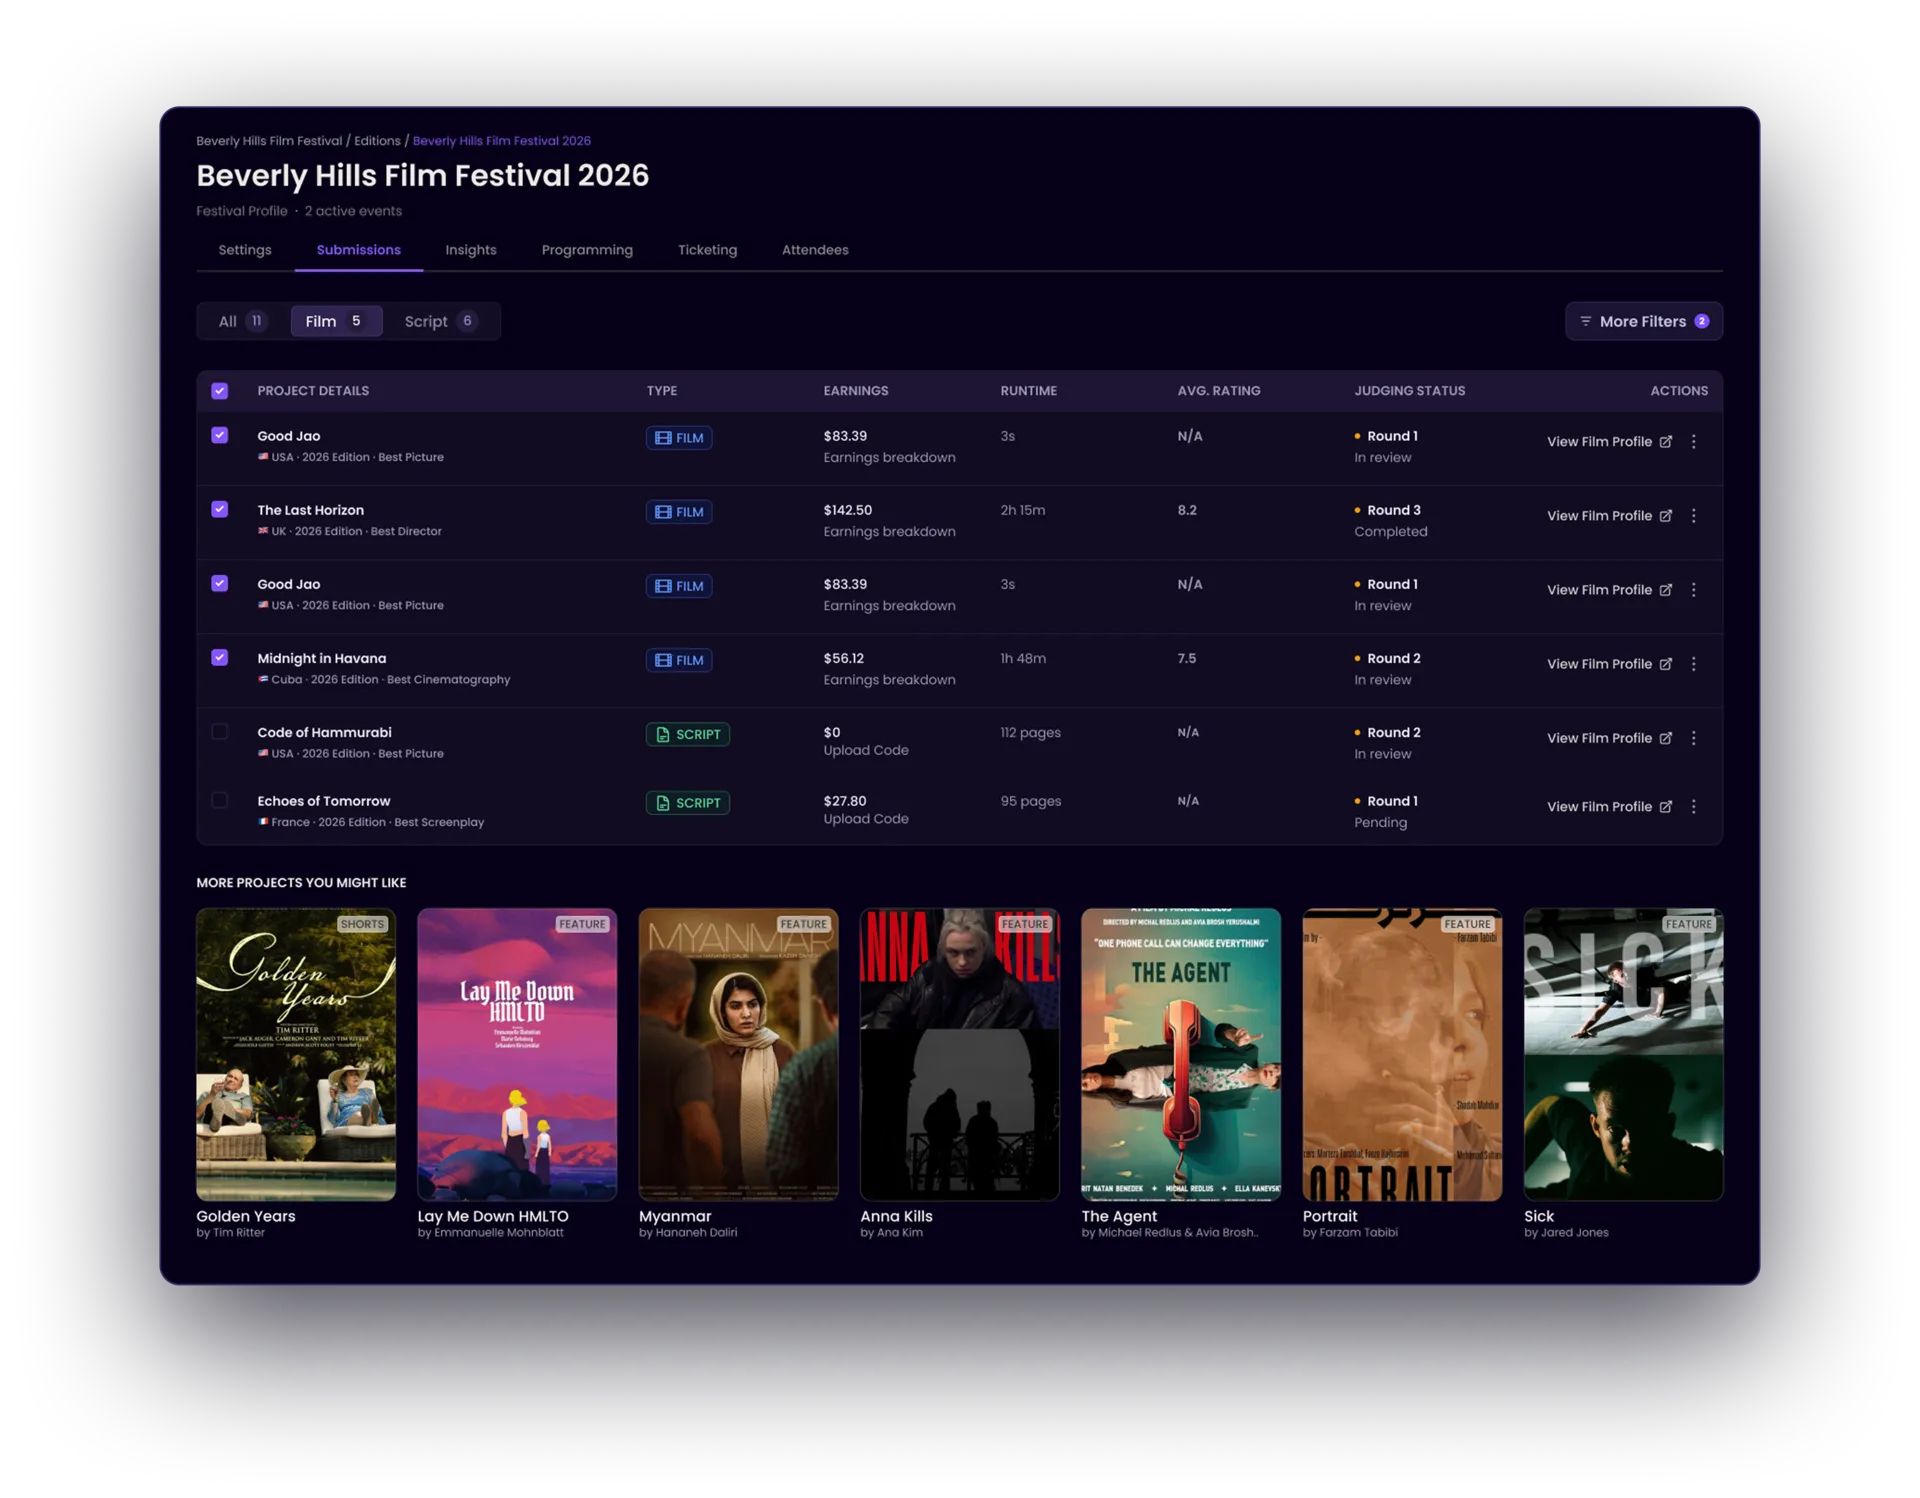1920x1498 pixels.
Task: Open the Golden Years poster thumbnail
Action: (x=296, y=1054)
